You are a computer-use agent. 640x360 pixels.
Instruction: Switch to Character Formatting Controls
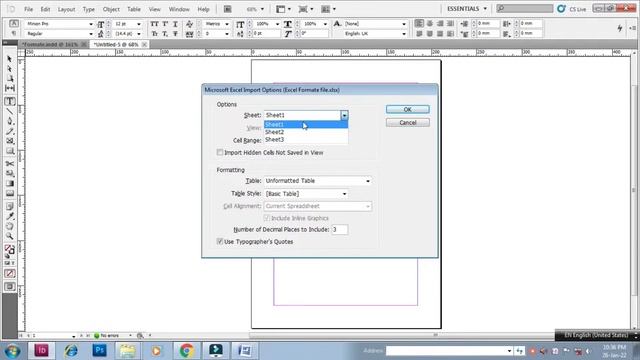[13, 24]
